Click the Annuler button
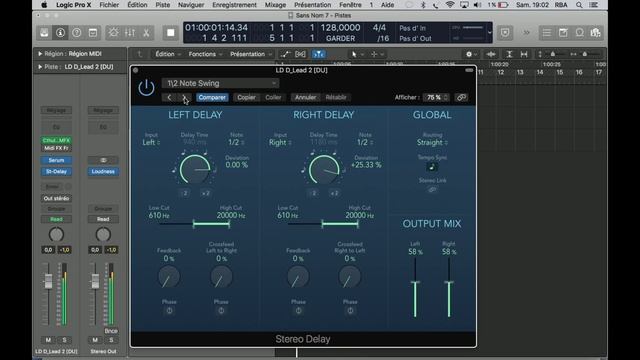 point(305,98)
